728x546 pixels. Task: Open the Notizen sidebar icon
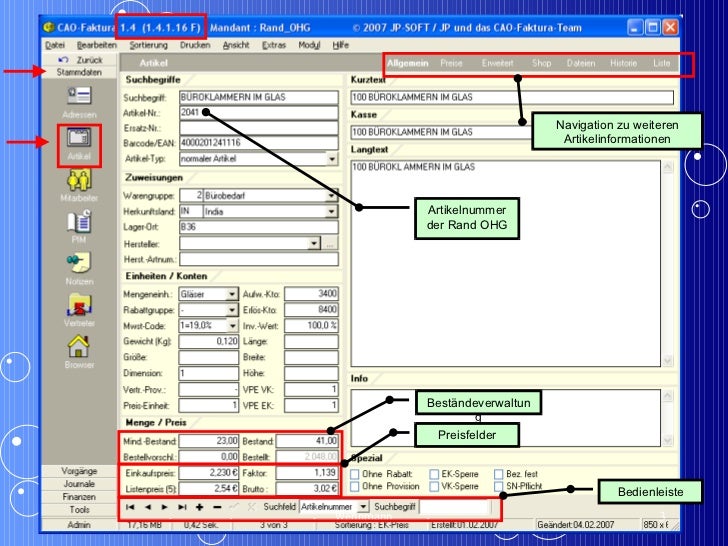(x=79, y=263)
